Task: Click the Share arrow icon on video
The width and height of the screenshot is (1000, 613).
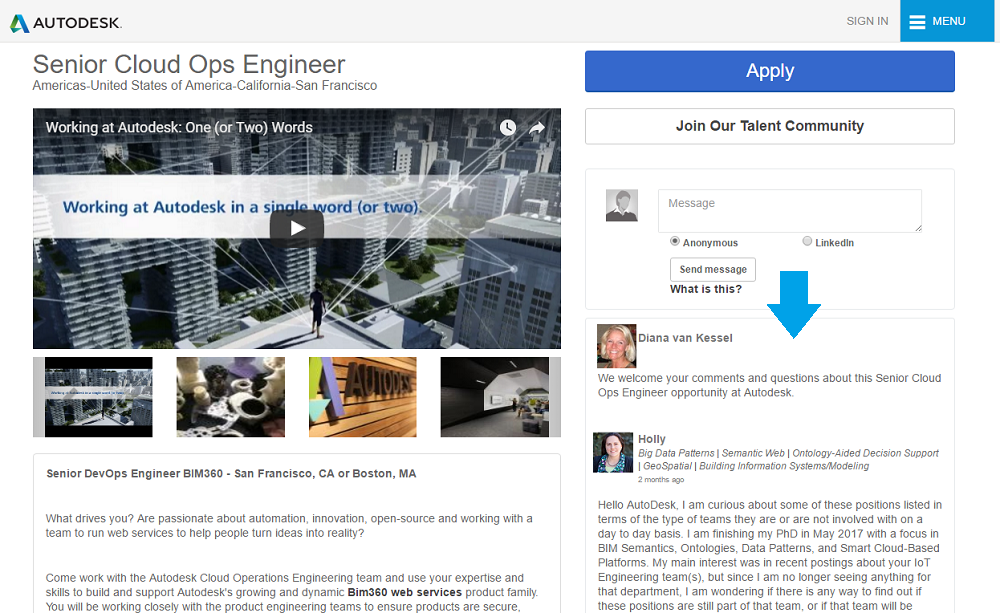Action: click(537, 128)
